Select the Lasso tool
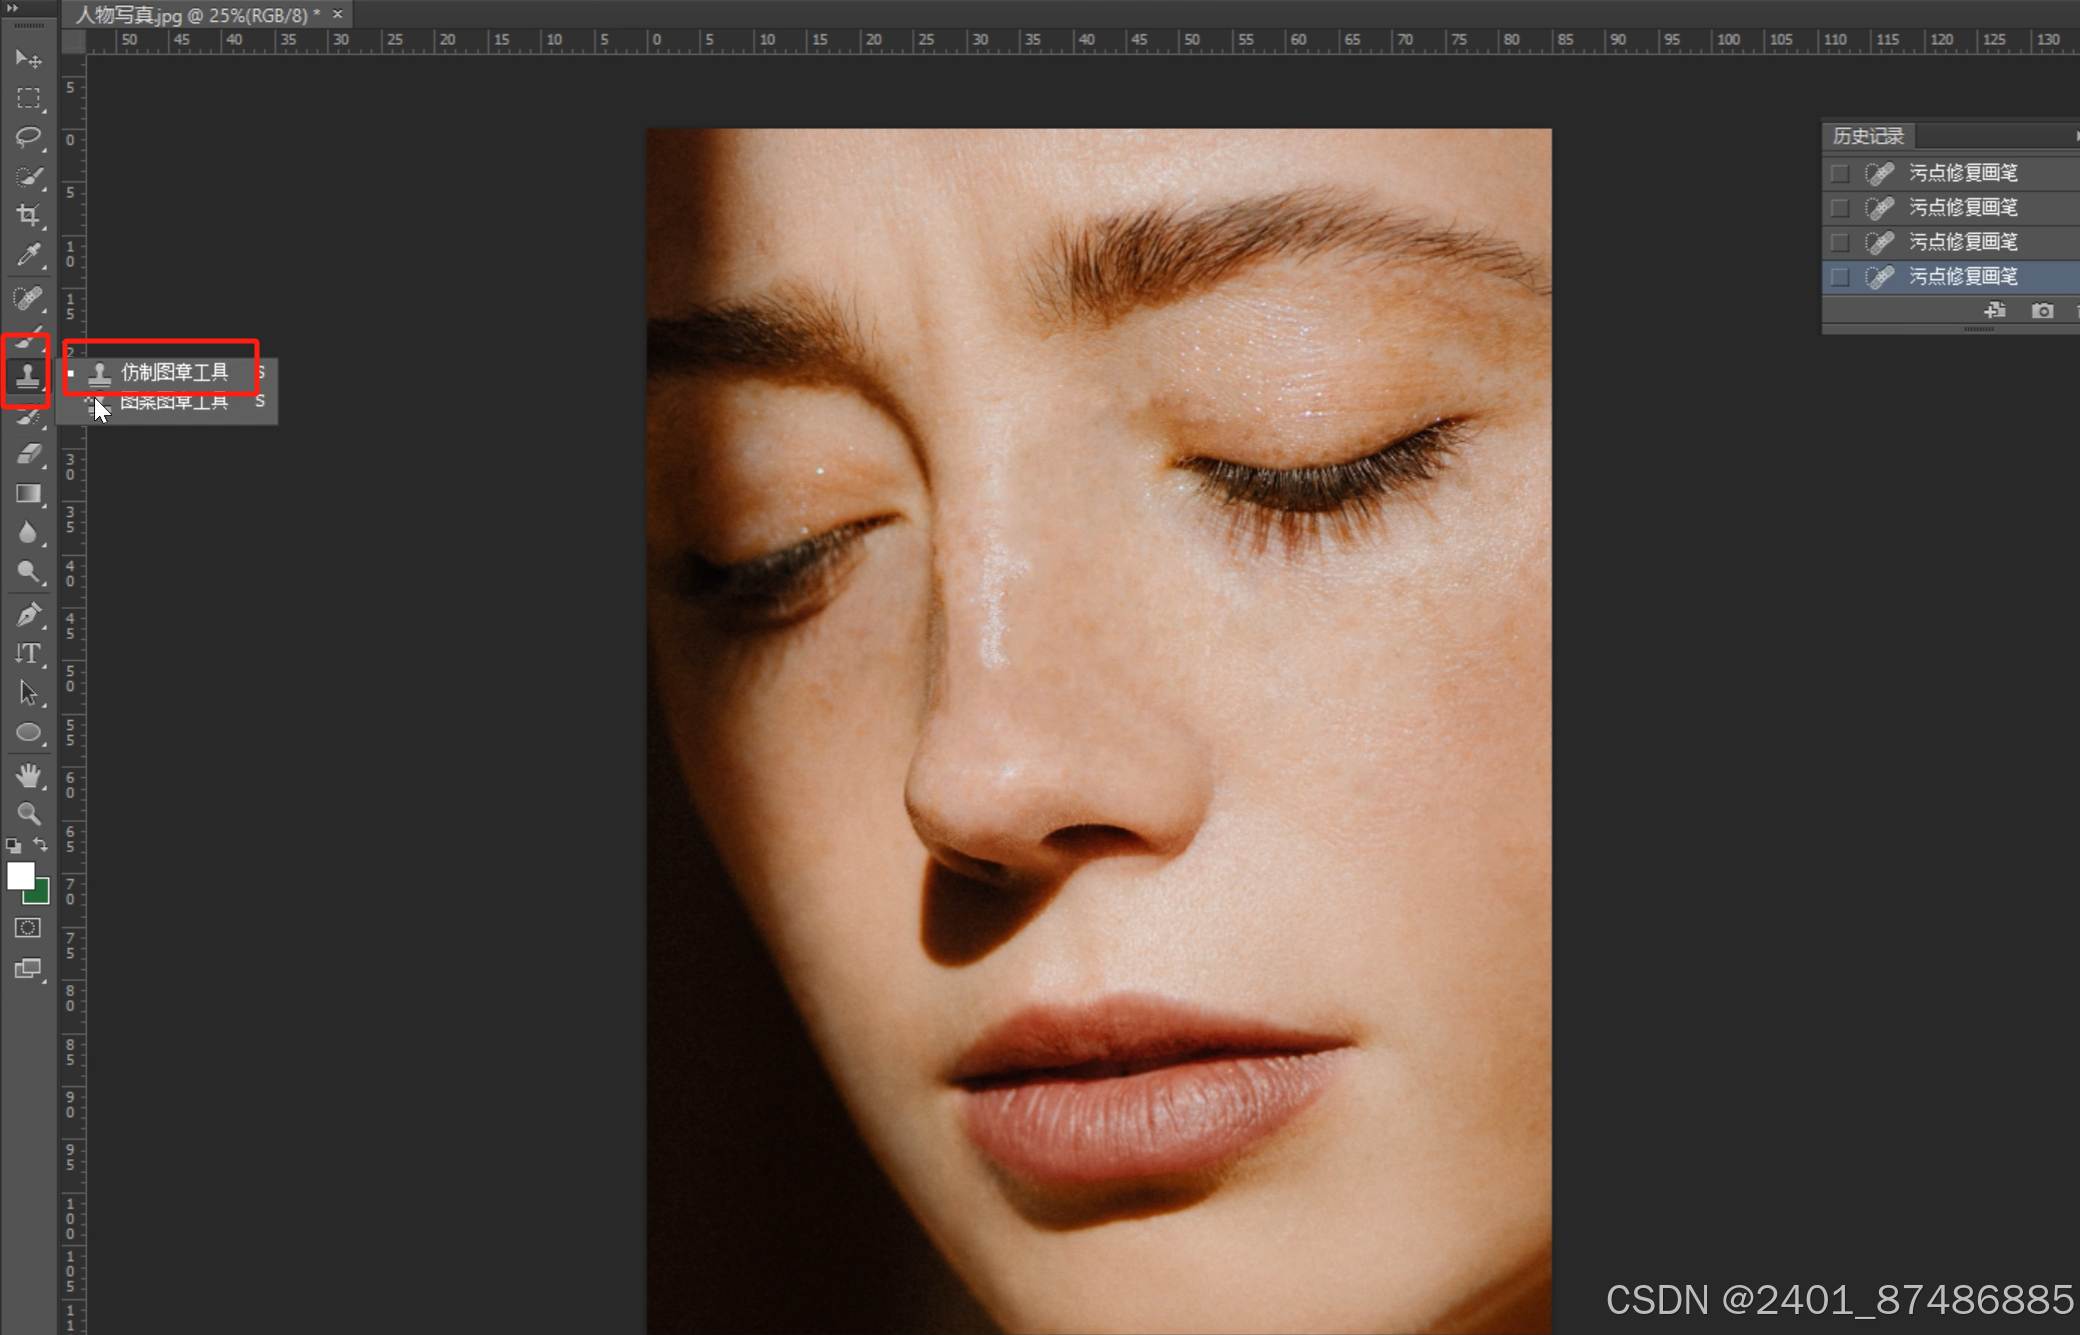Viewport: 2080px width, 1335px height. click(x=28, y=137)
